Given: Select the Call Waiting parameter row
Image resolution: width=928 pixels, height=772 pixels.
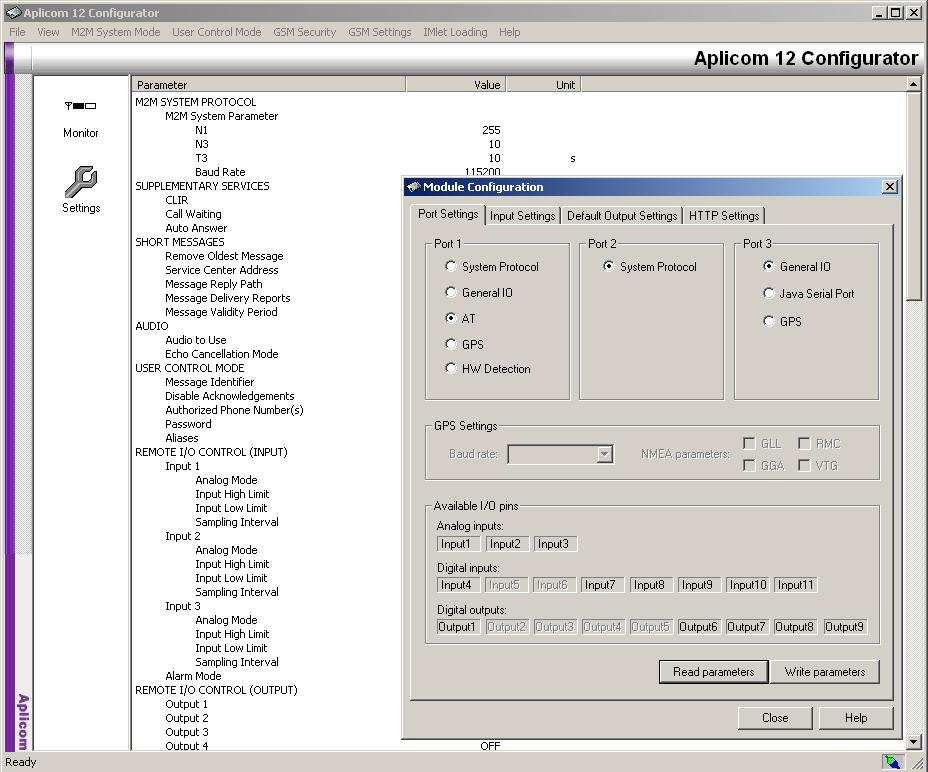Looking at the screenshot, I should pyautogui.click(x=194, y=214).
